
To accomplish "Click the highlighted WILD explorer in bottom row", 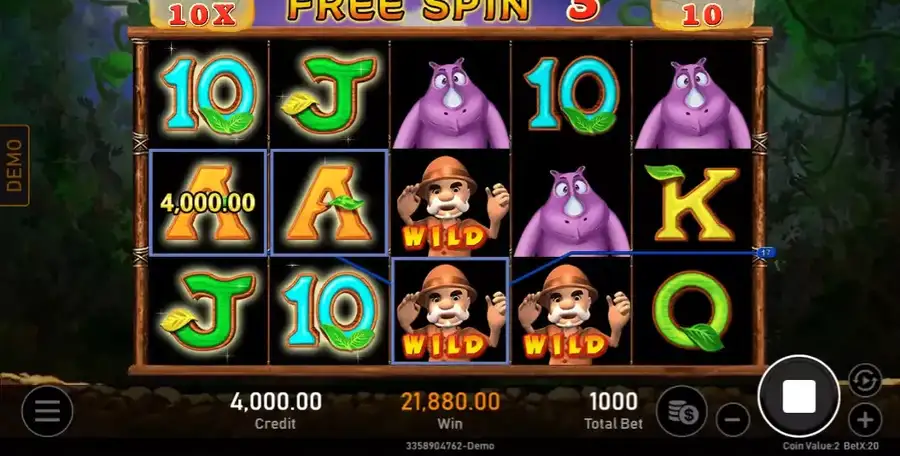I will pos(449,311).
